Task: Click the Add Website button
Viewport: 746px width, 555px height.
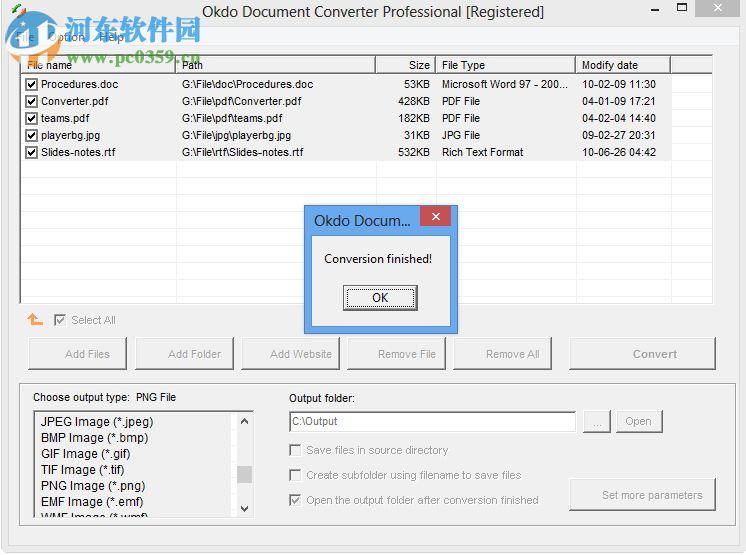Action: pos(291,354)
